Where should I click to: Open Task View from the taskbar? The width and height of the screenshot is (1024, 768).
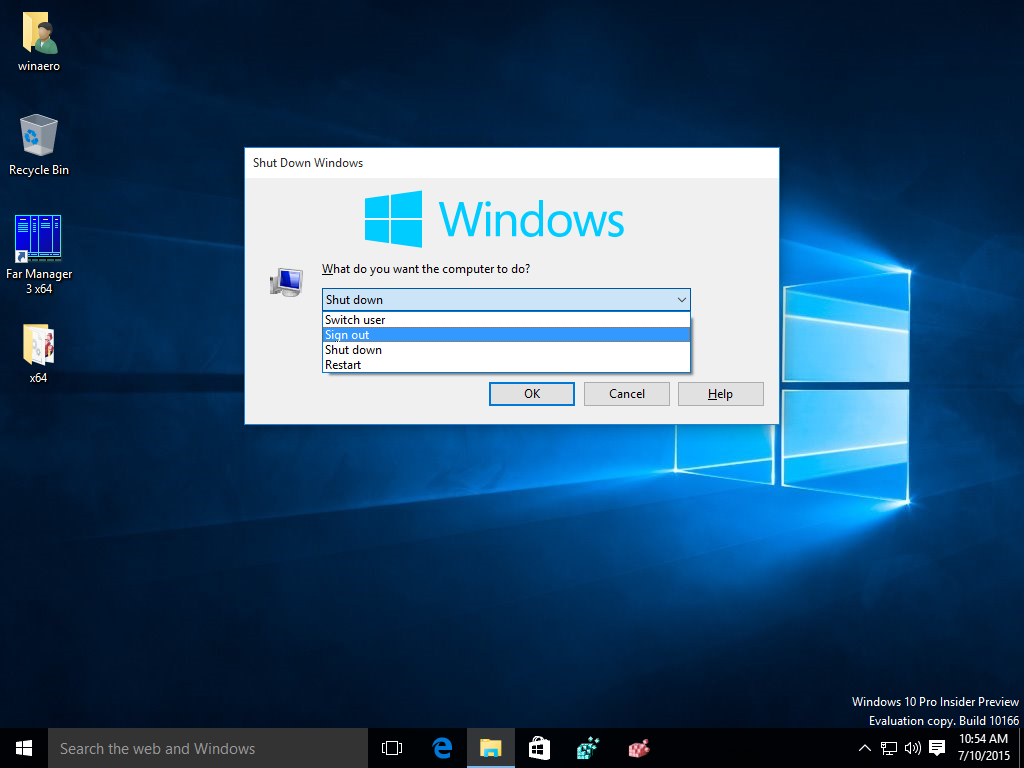392,748
